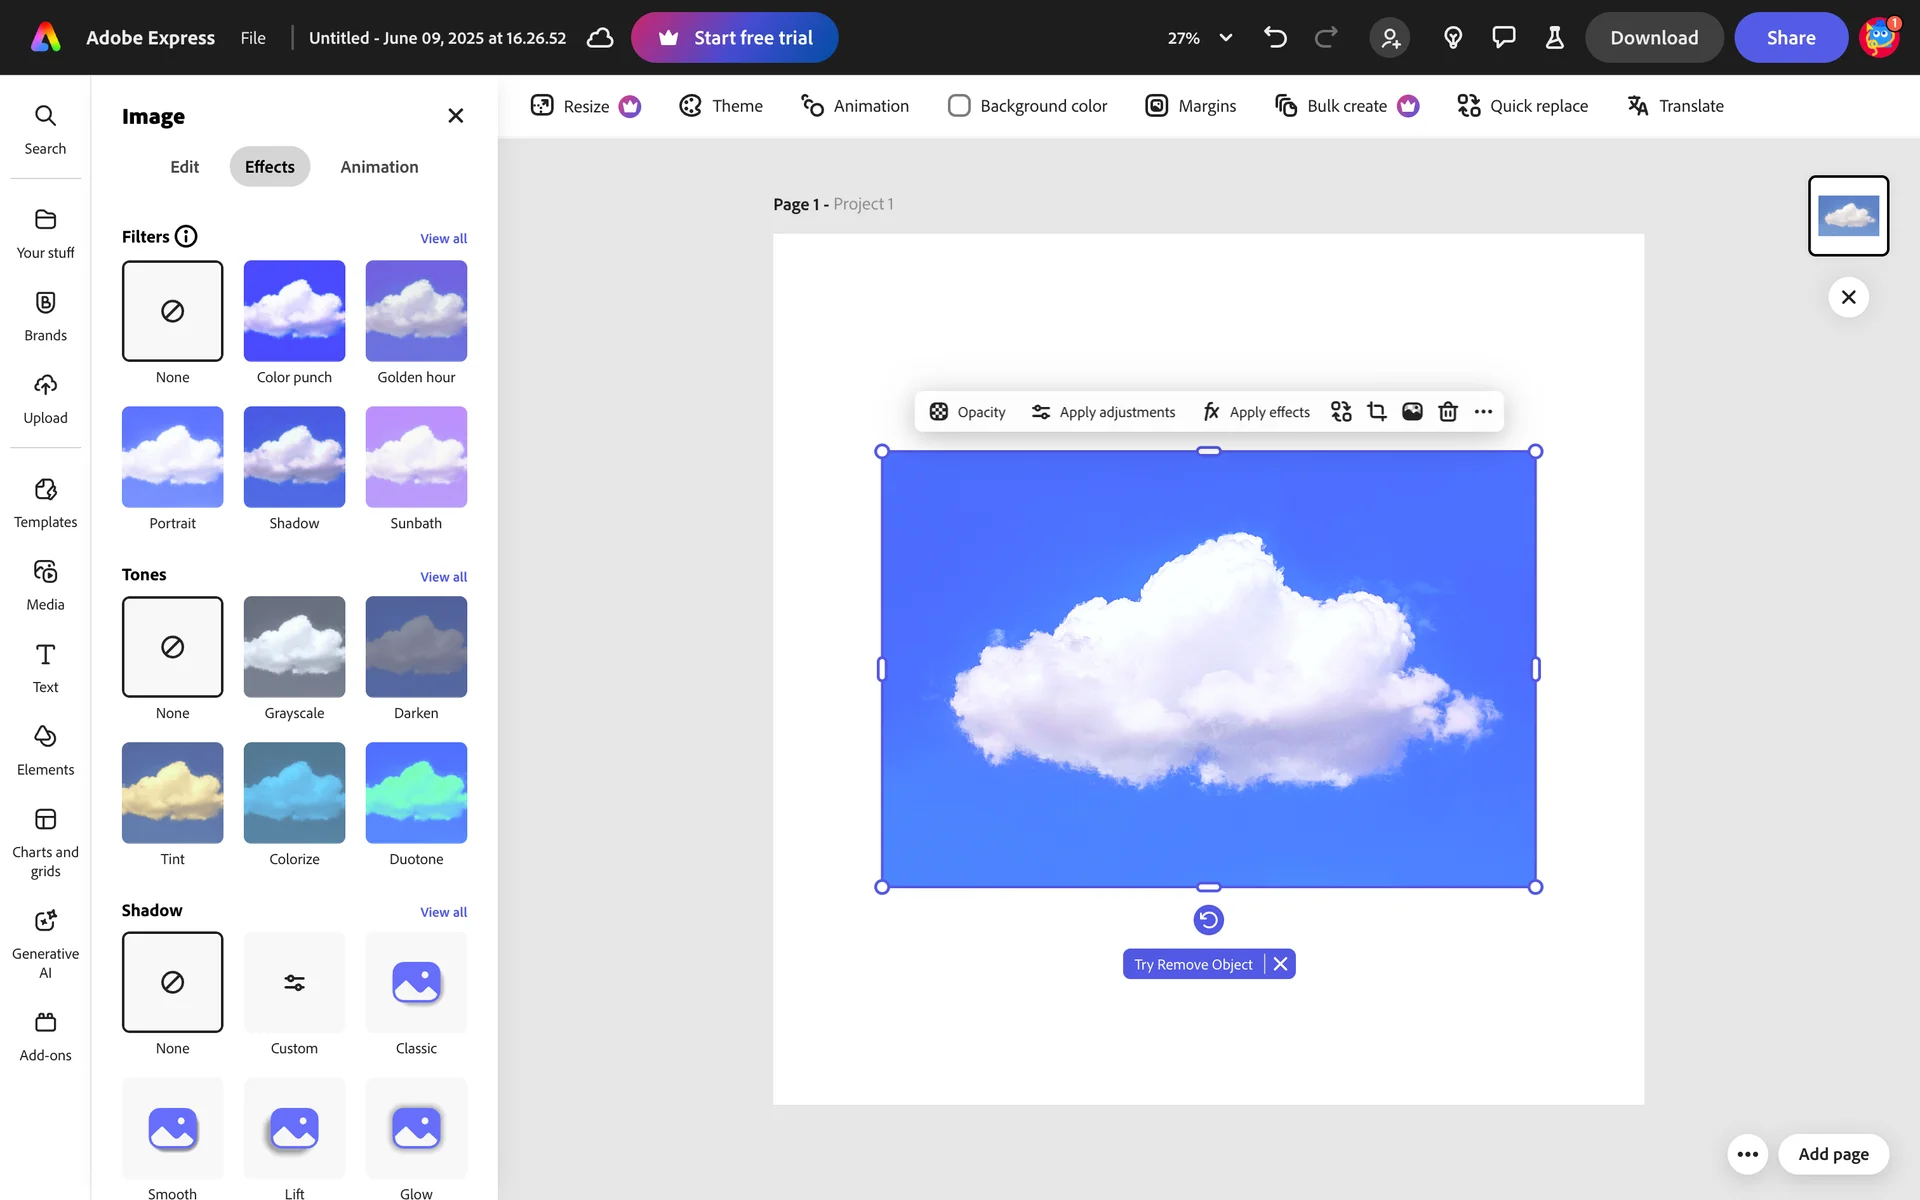The image size is (1920, 1200).
Task: Apply the Duotone tone swatch
Action: click(x=416, y=793)
